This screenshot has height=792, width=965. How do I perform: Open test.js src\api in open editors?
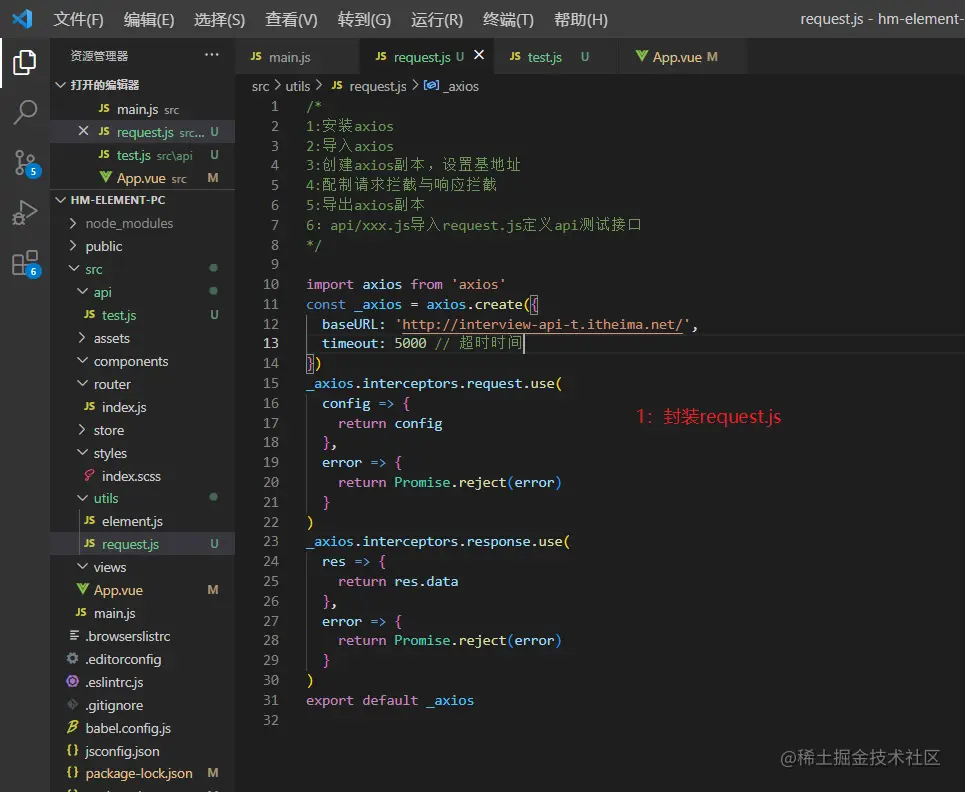click(143, 155)
